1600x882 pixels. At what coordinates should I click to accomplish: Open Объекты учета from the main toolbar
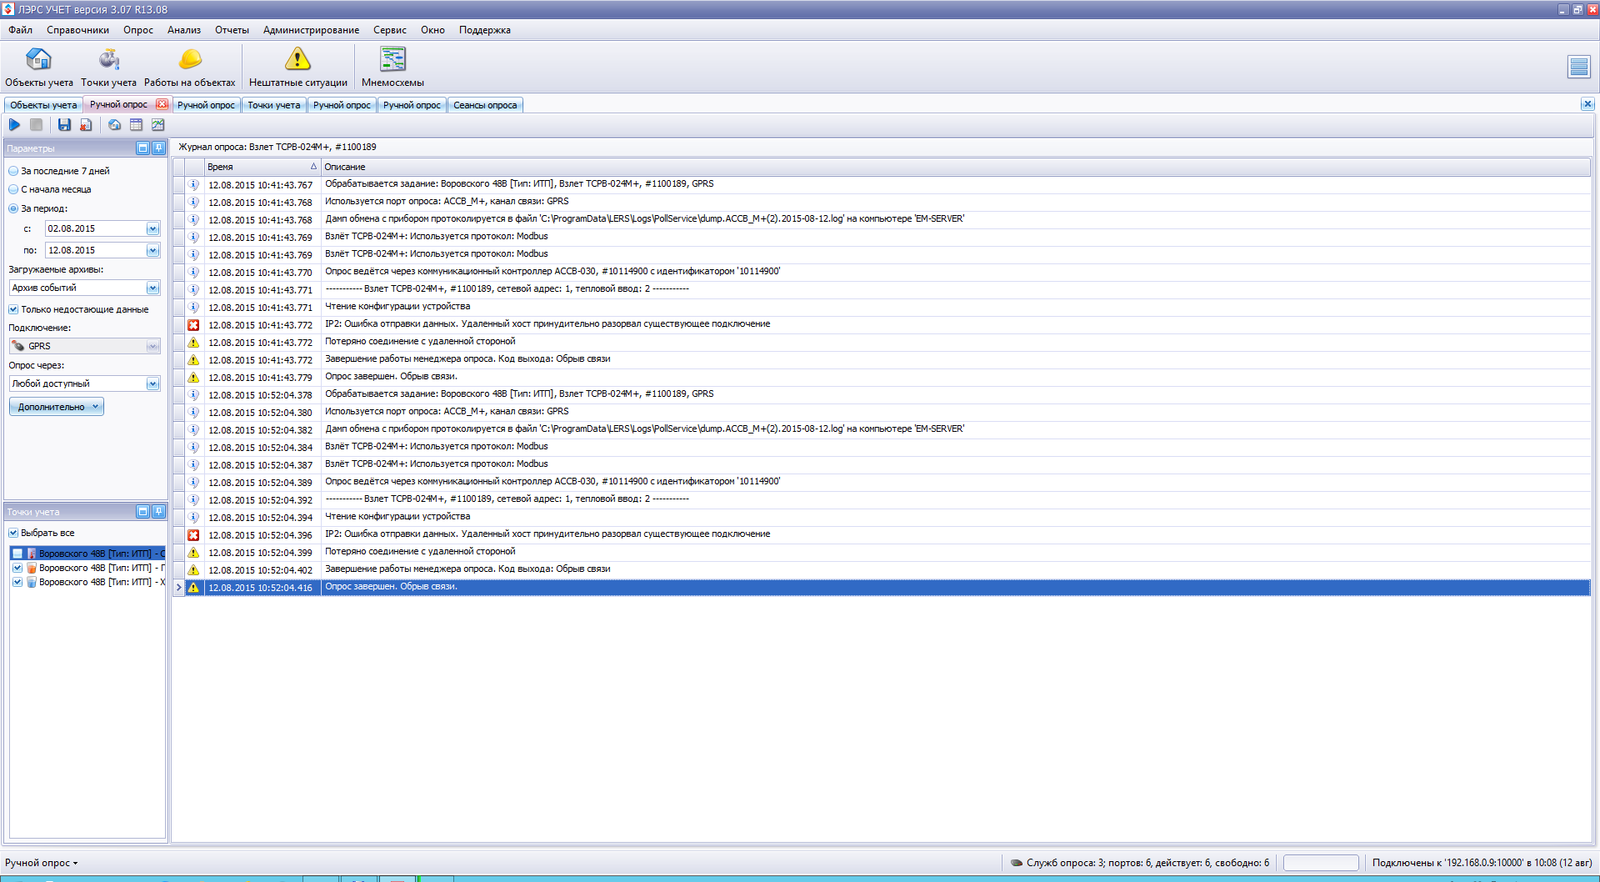(x=39, y=68)
